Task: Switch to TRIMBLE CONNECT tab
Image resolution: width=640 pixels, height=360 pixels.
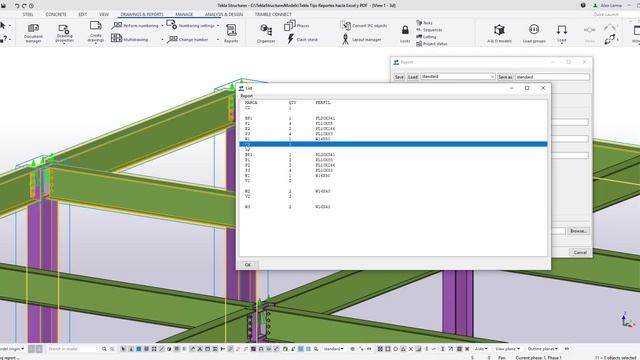Action: pos(273,14)
